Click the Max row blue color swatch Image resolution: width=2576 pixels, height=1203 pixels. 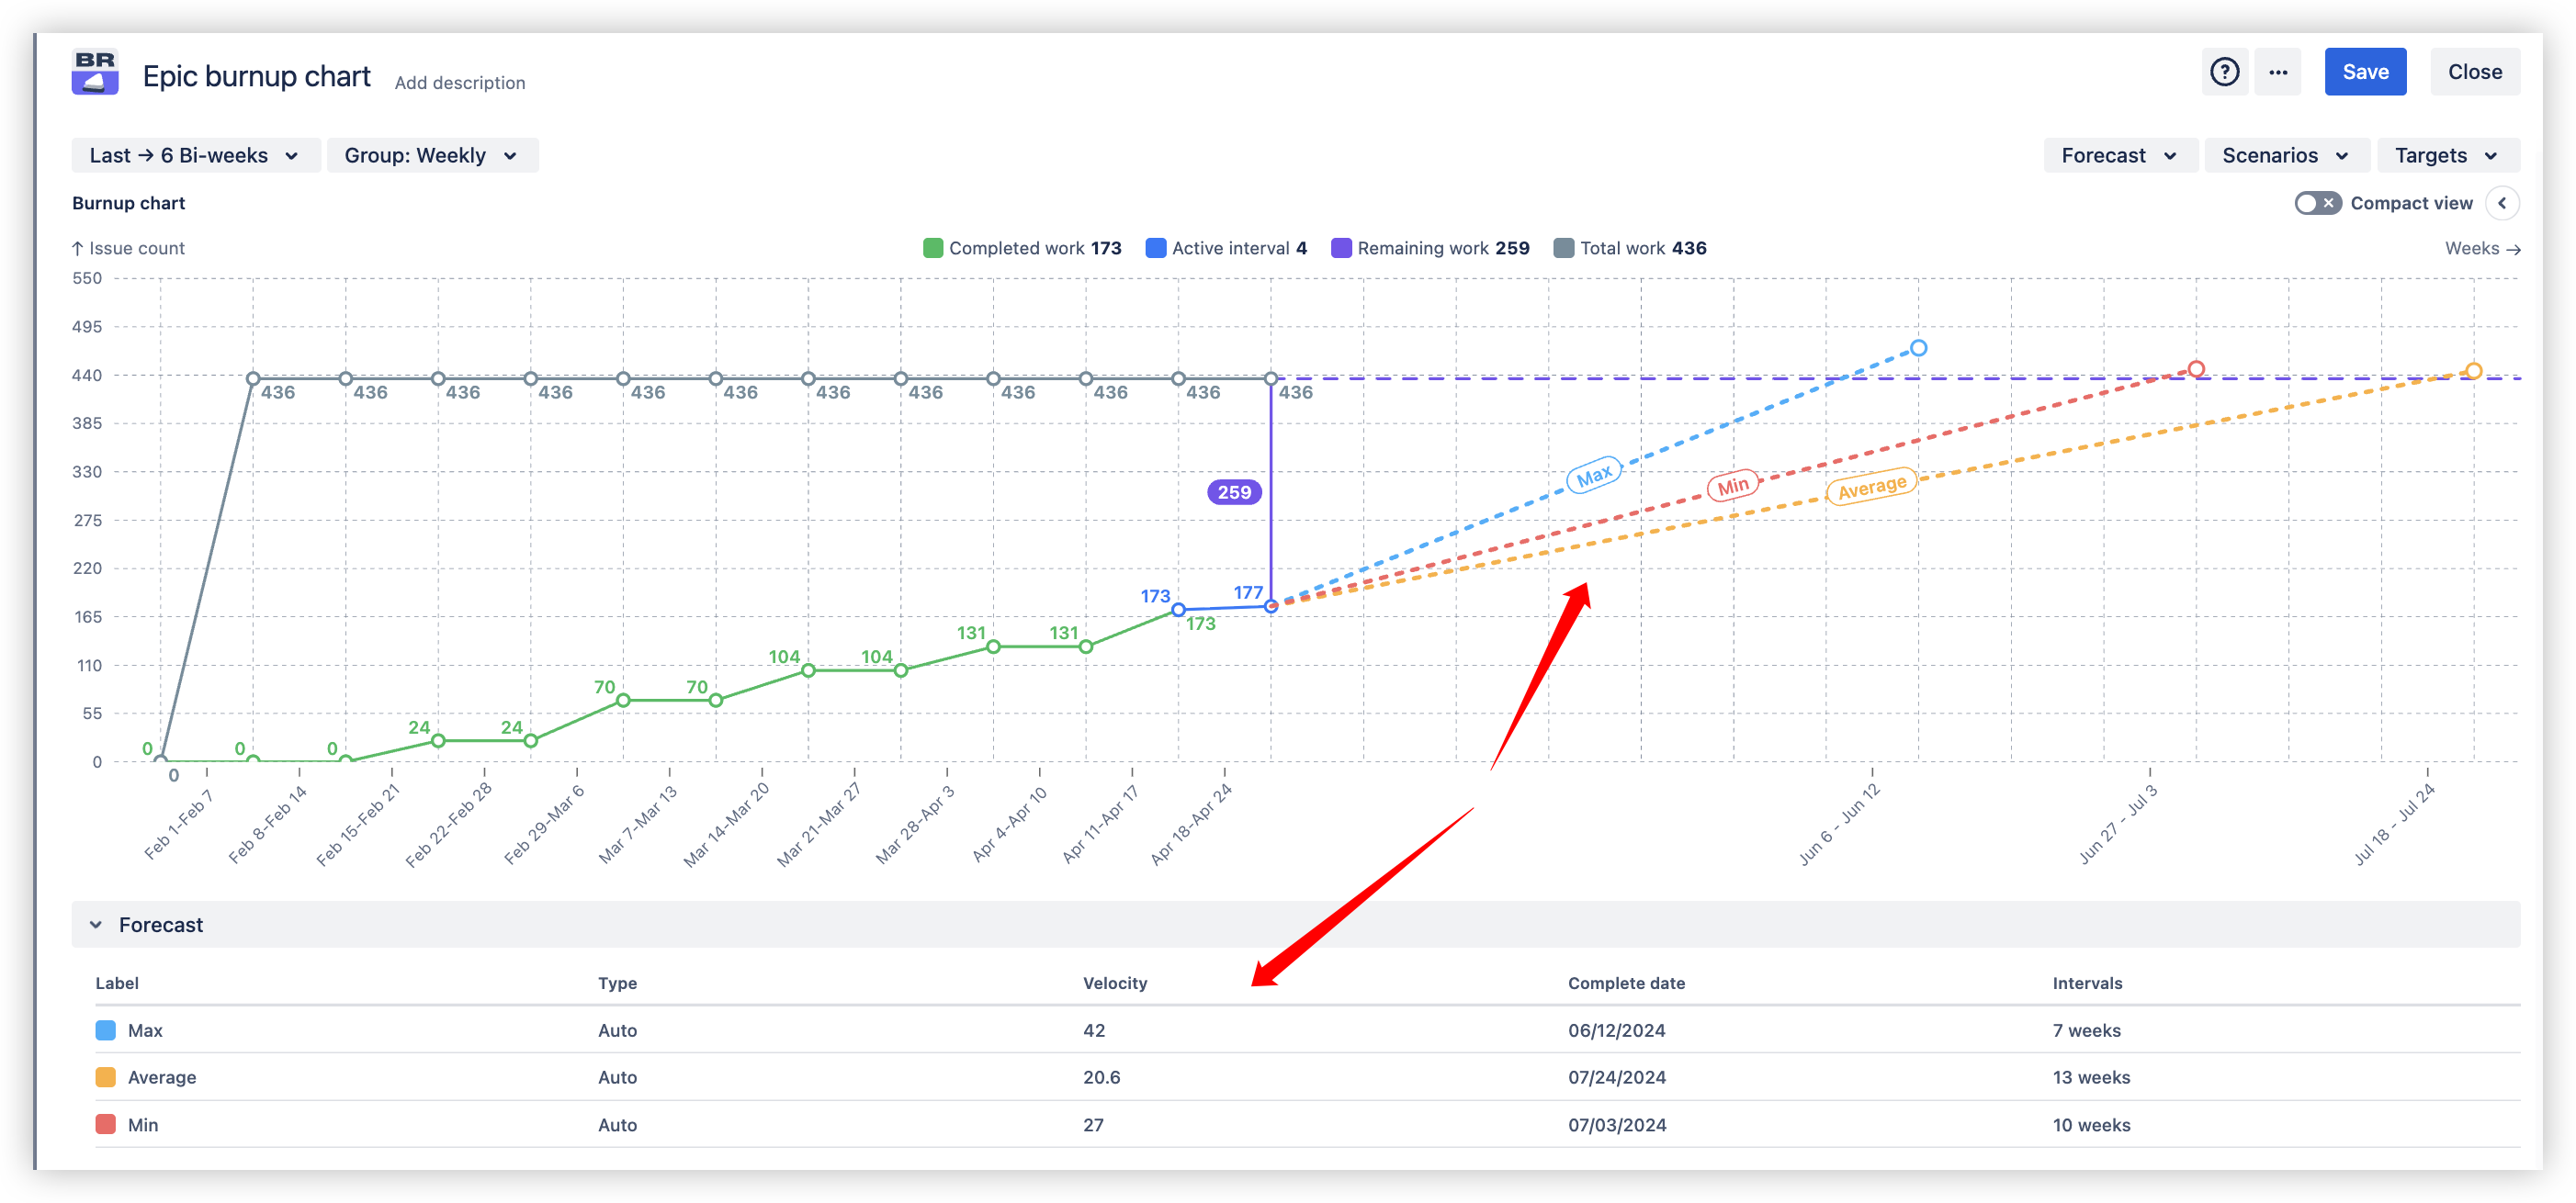[x=105, y=1030]
